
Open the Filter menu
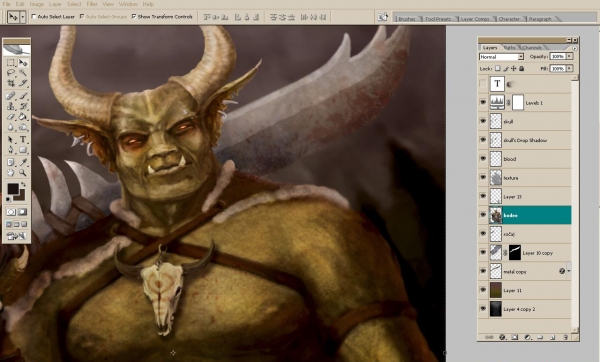pyautogui.click(x=92, y=4)
